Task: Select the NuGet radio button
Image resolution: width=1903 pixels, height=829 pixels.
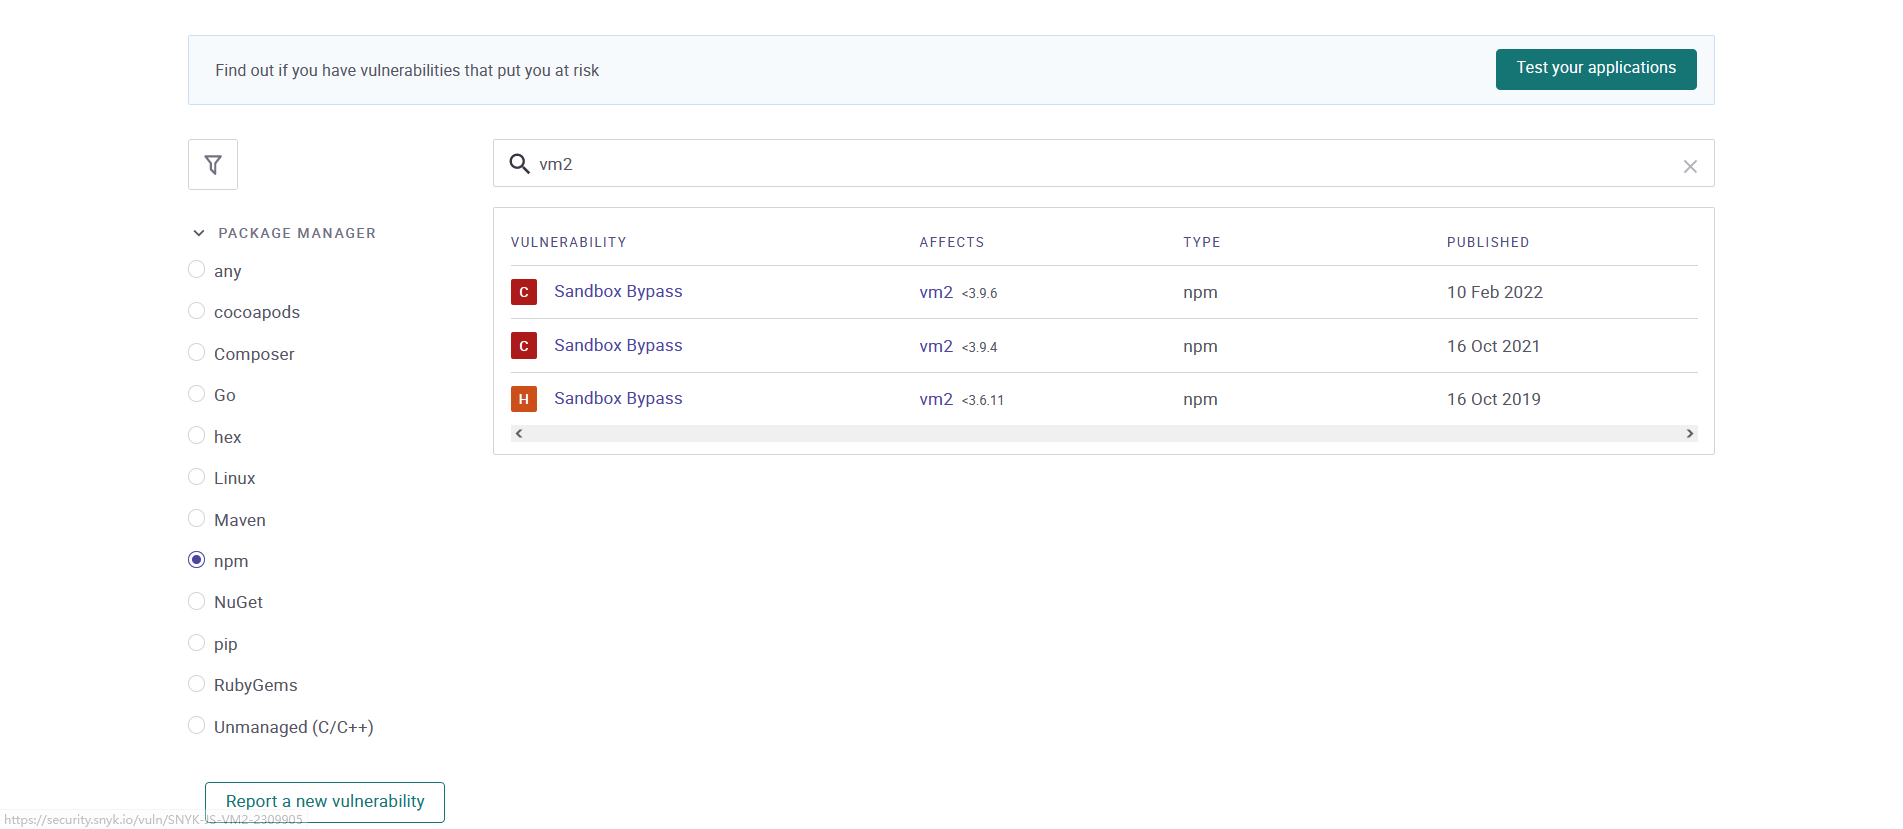Action: pyautogui.click(x=197, y=601)
